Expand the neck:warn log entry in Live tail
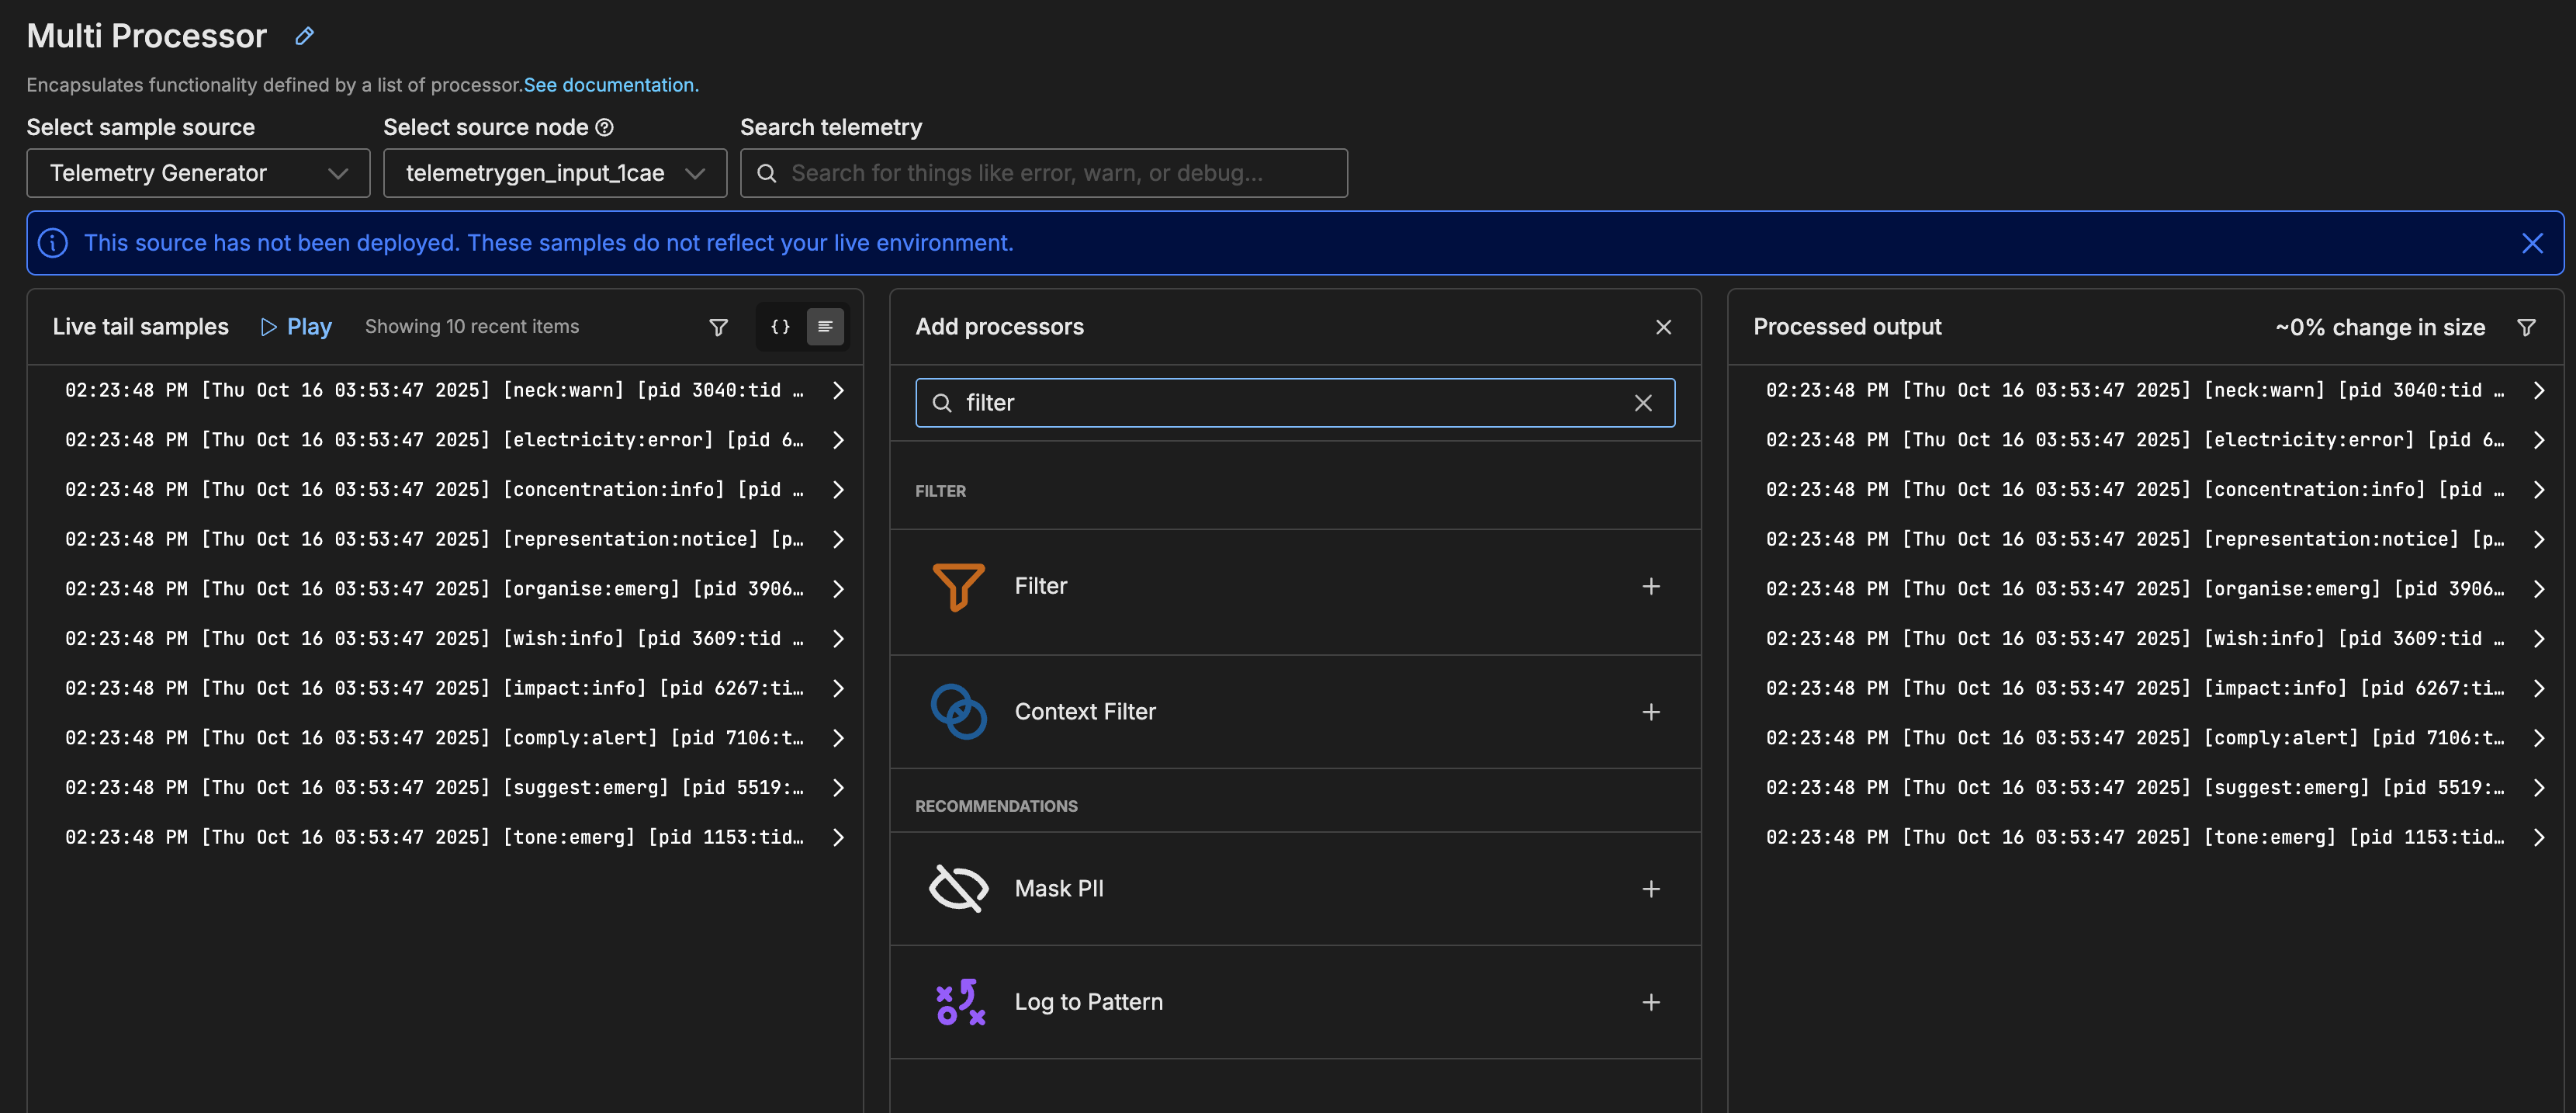Screen dimensions: 2576x1113 (x=838, y=390)
